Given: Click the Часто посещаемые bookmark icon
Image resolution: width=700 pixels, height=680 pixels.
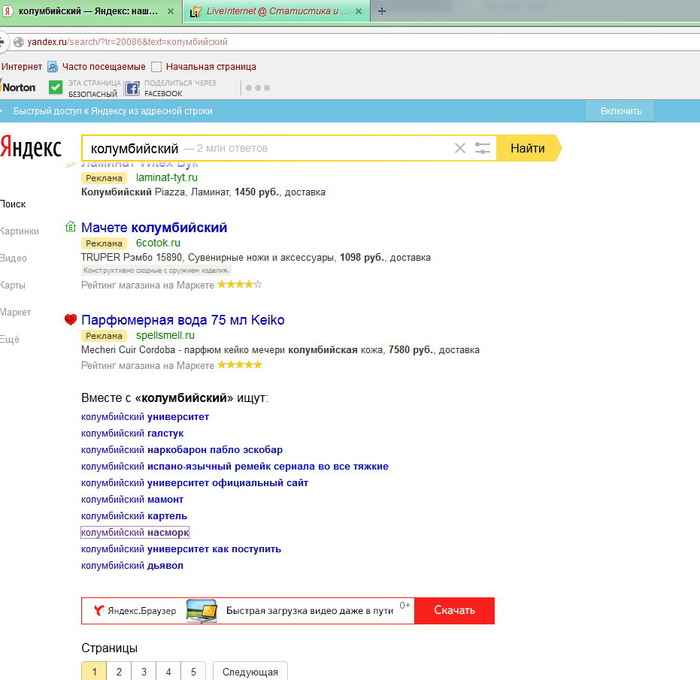Looking at the screenshot, I should pyautogui.click(x=52, y=67).
